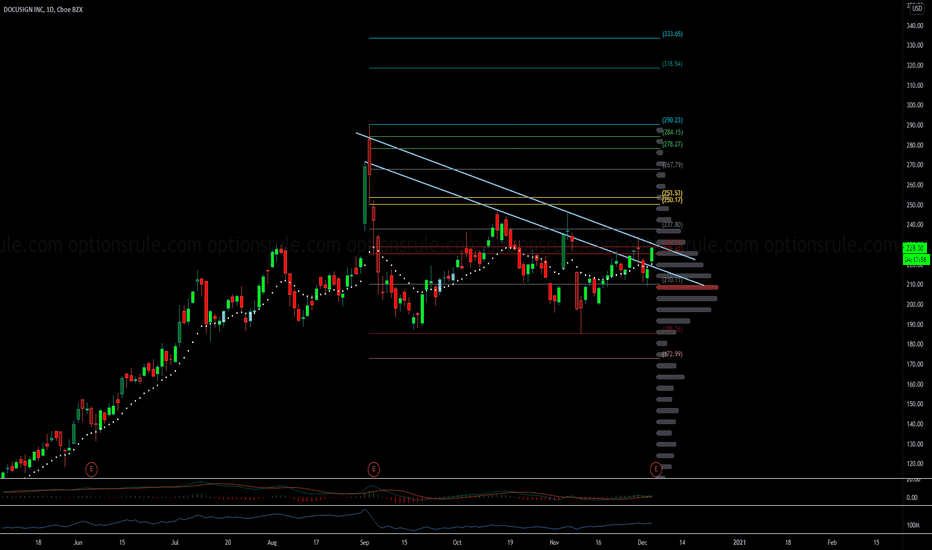Click the 150.00 price axis label
The width and height of the screenshot is (932, 550).
tap(915, 404)
